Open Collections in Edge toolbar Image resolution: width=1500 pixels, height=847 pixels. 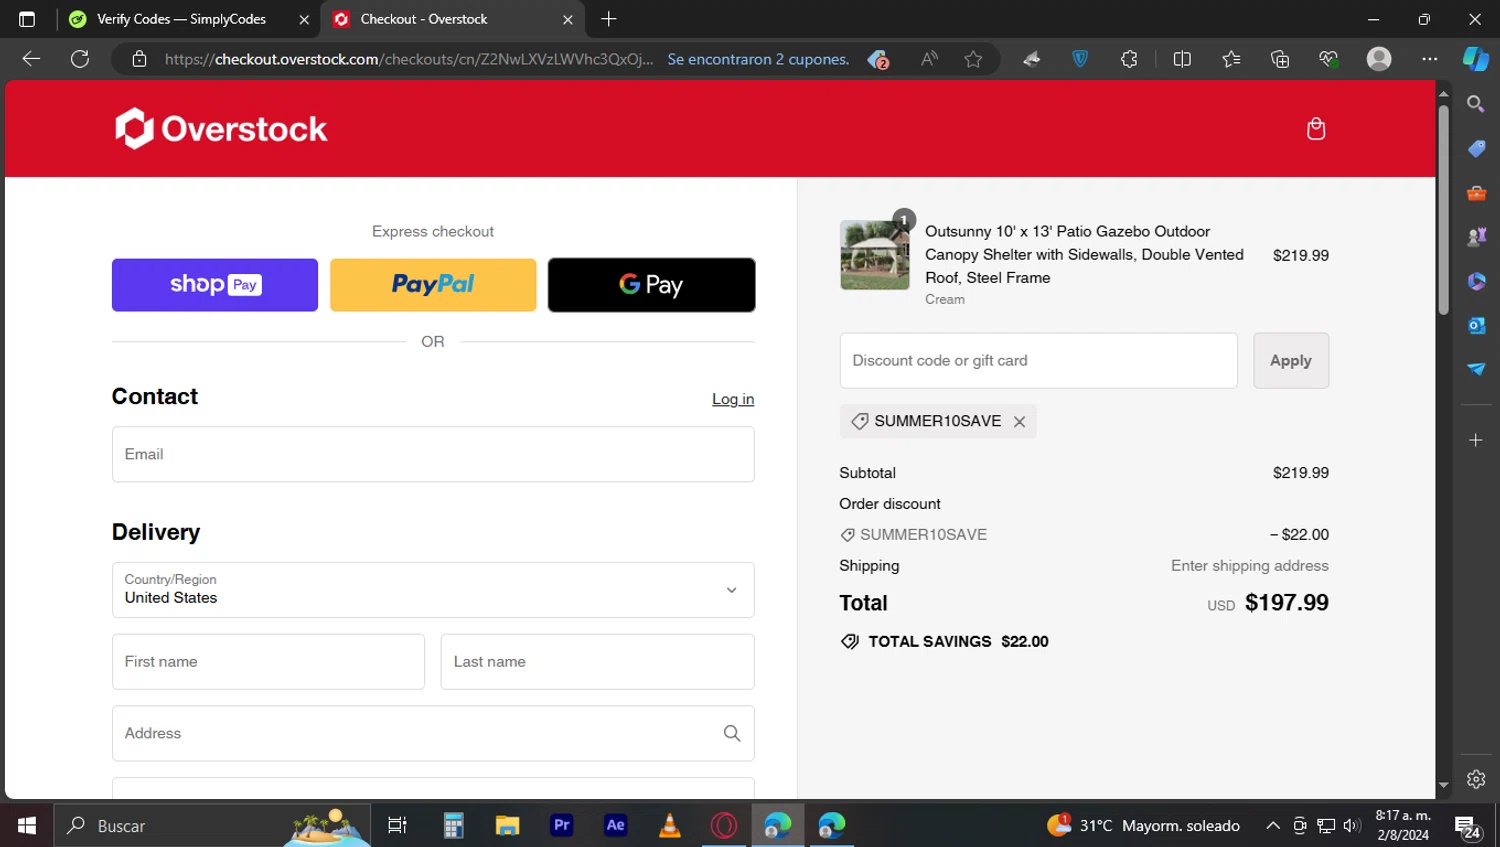pyautogui.click(x=1280, y=59)
